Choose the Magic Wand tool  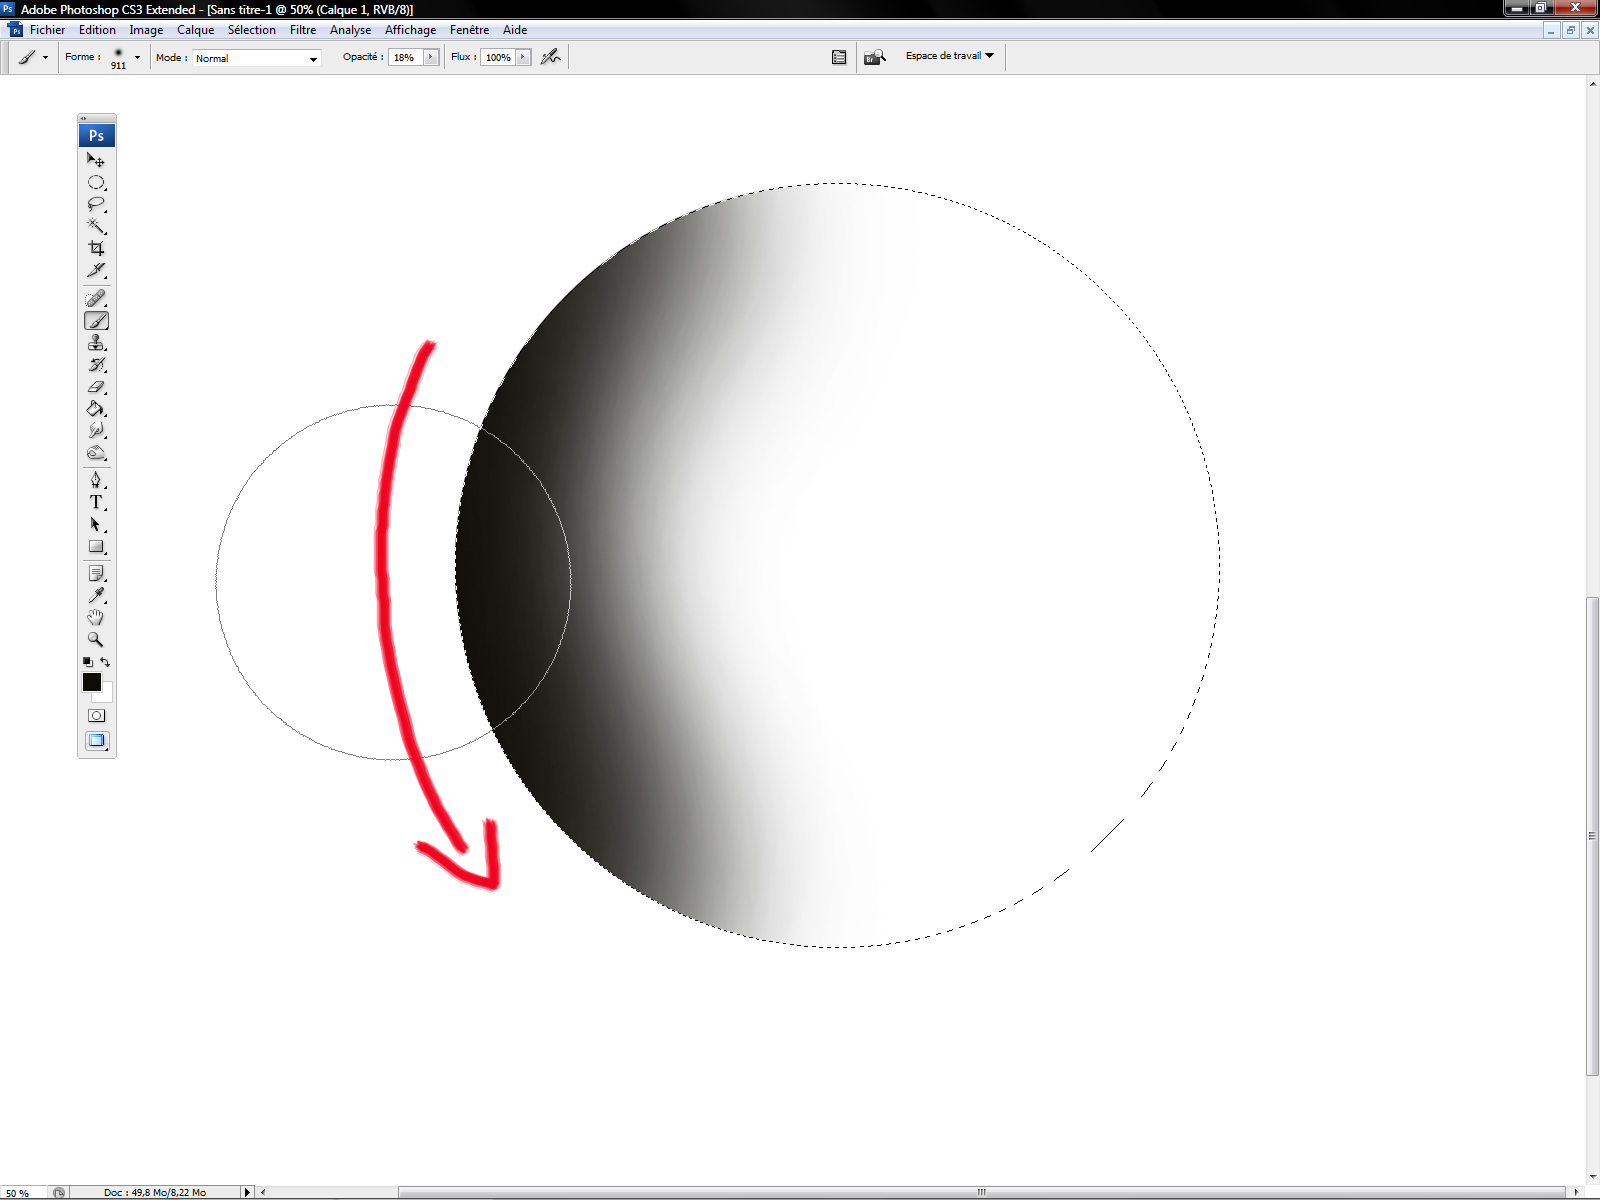point(96,226)
